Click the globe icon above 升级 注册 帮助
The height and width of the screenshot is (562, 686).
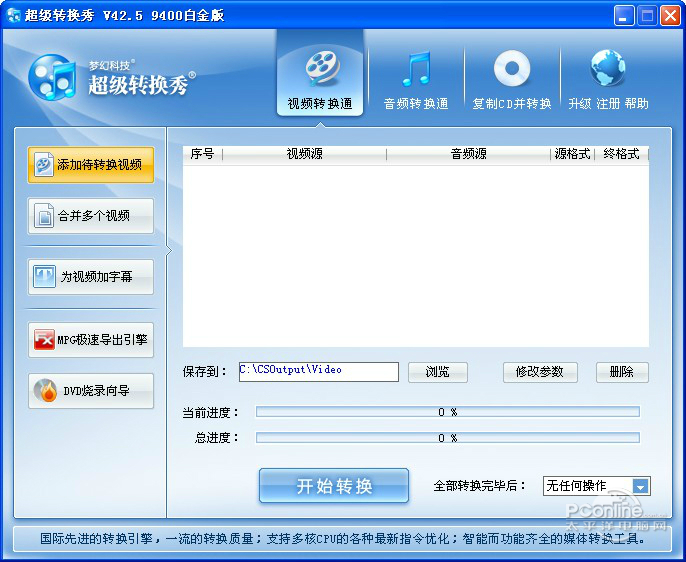click(x=608, y=68)
